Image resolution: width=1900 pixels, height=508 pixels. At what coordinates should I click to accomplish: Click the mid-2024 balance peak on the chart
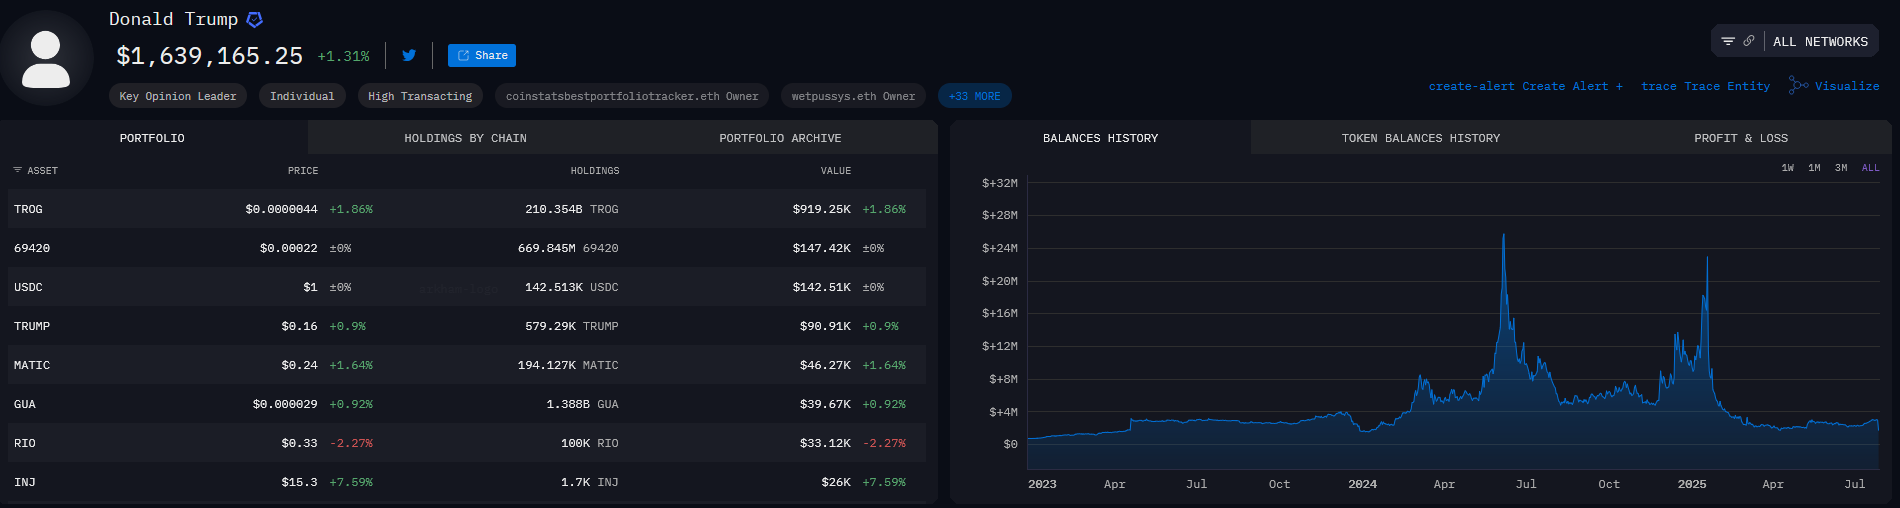click(1503, 237)
